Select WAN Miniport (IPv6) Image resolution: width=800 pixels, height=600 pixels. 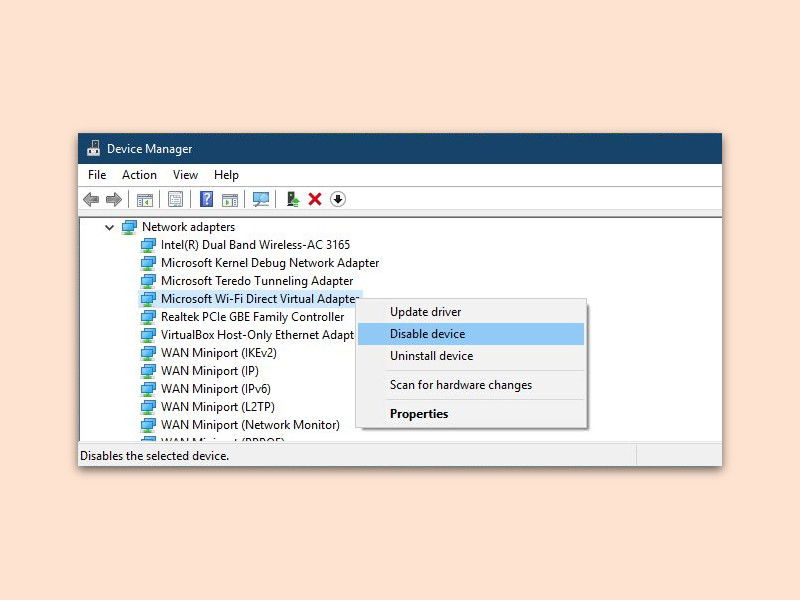click(215, 389)
